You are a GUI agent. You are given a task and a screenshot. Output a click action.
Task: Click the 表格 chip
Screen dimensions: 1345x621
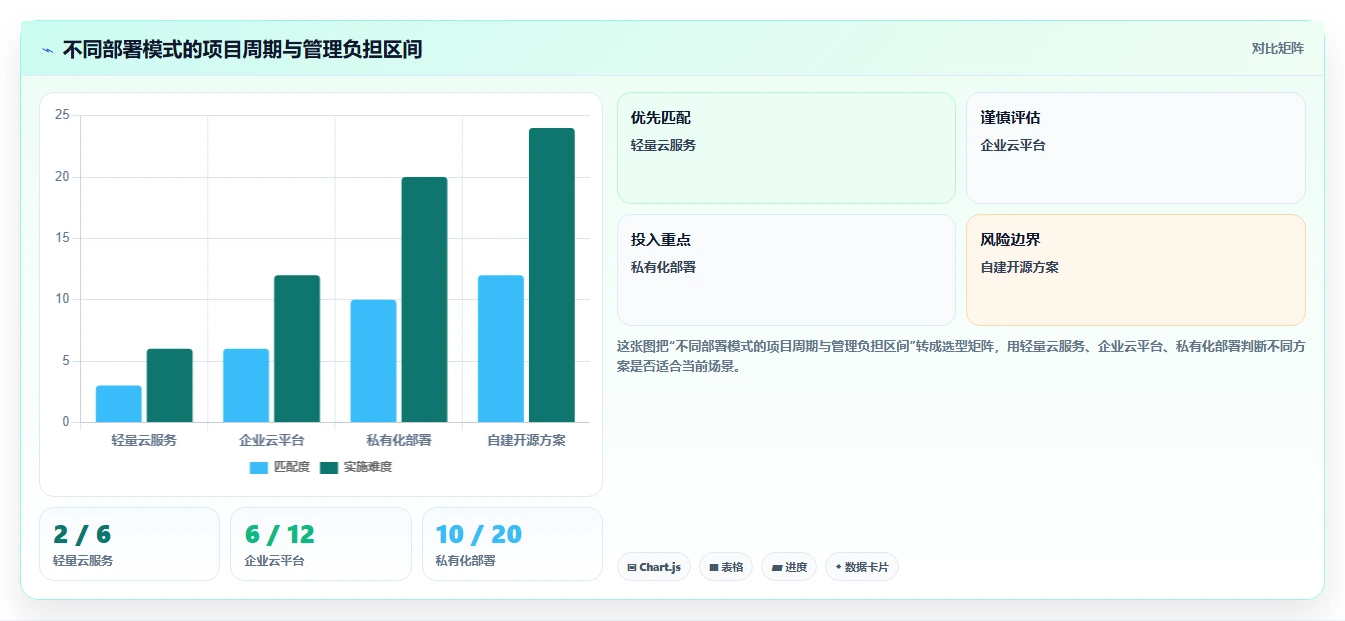click(726, 567)
